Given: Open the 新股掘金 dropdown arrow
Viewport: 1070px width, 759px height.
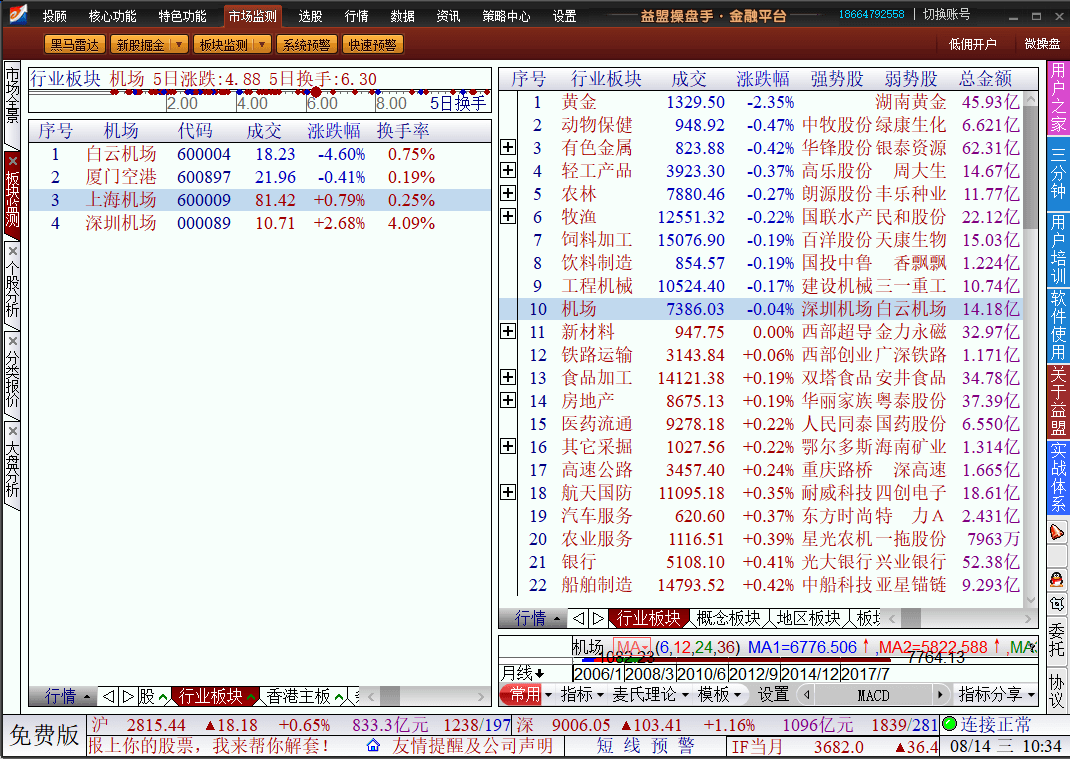Looking at the screenshot, I should point(178,44).
